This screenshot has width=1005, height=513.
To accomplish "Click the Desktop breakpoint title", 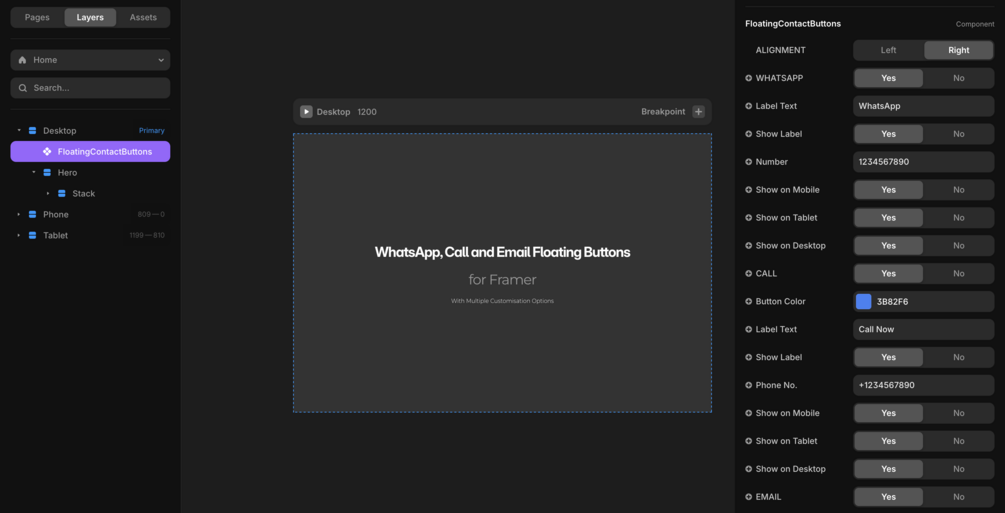I will 333,112.
